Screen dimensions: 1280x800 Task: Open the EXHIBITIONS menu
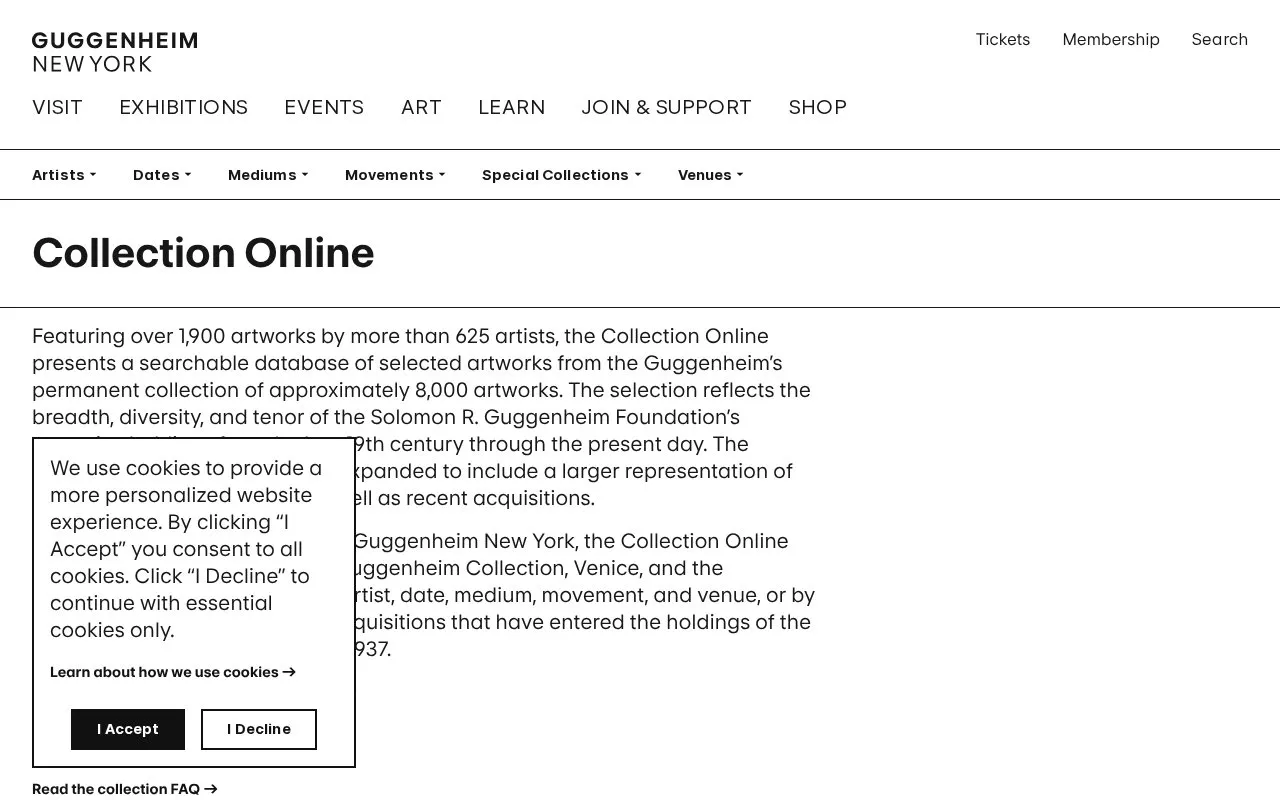click(183, 107)
